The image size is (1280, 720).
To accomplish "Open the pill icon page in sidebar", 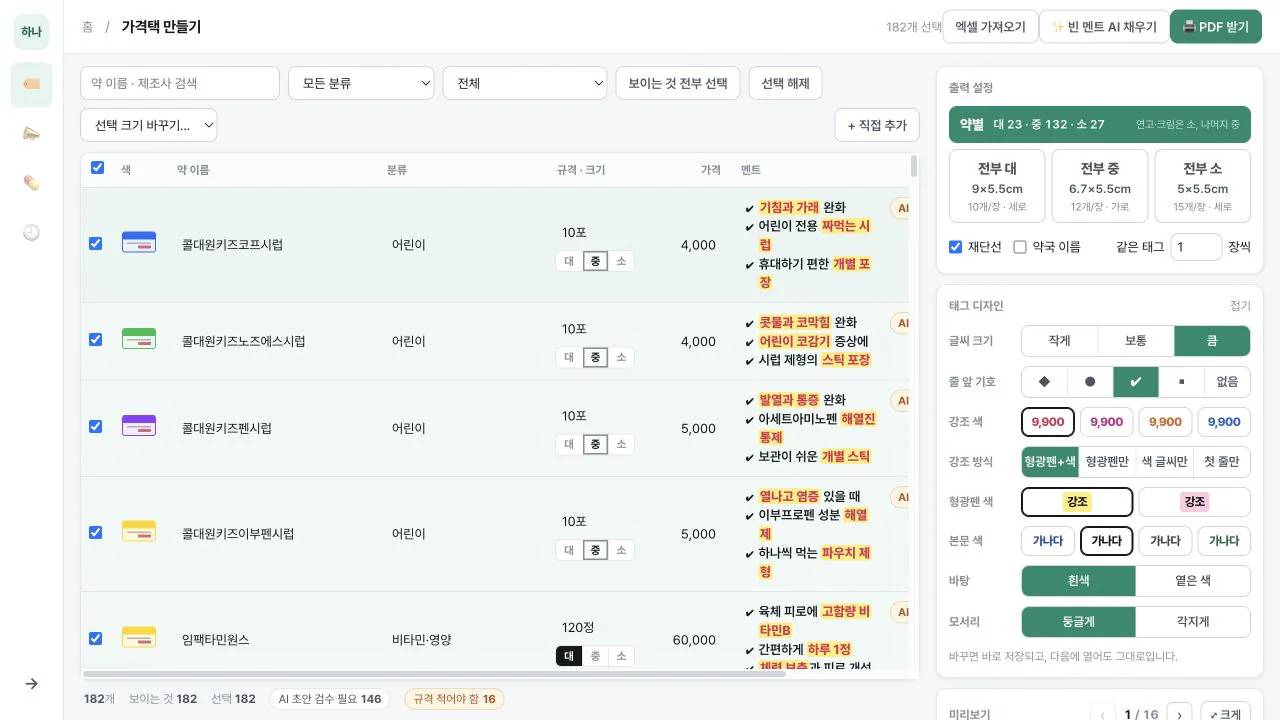I will coord(31,182).
